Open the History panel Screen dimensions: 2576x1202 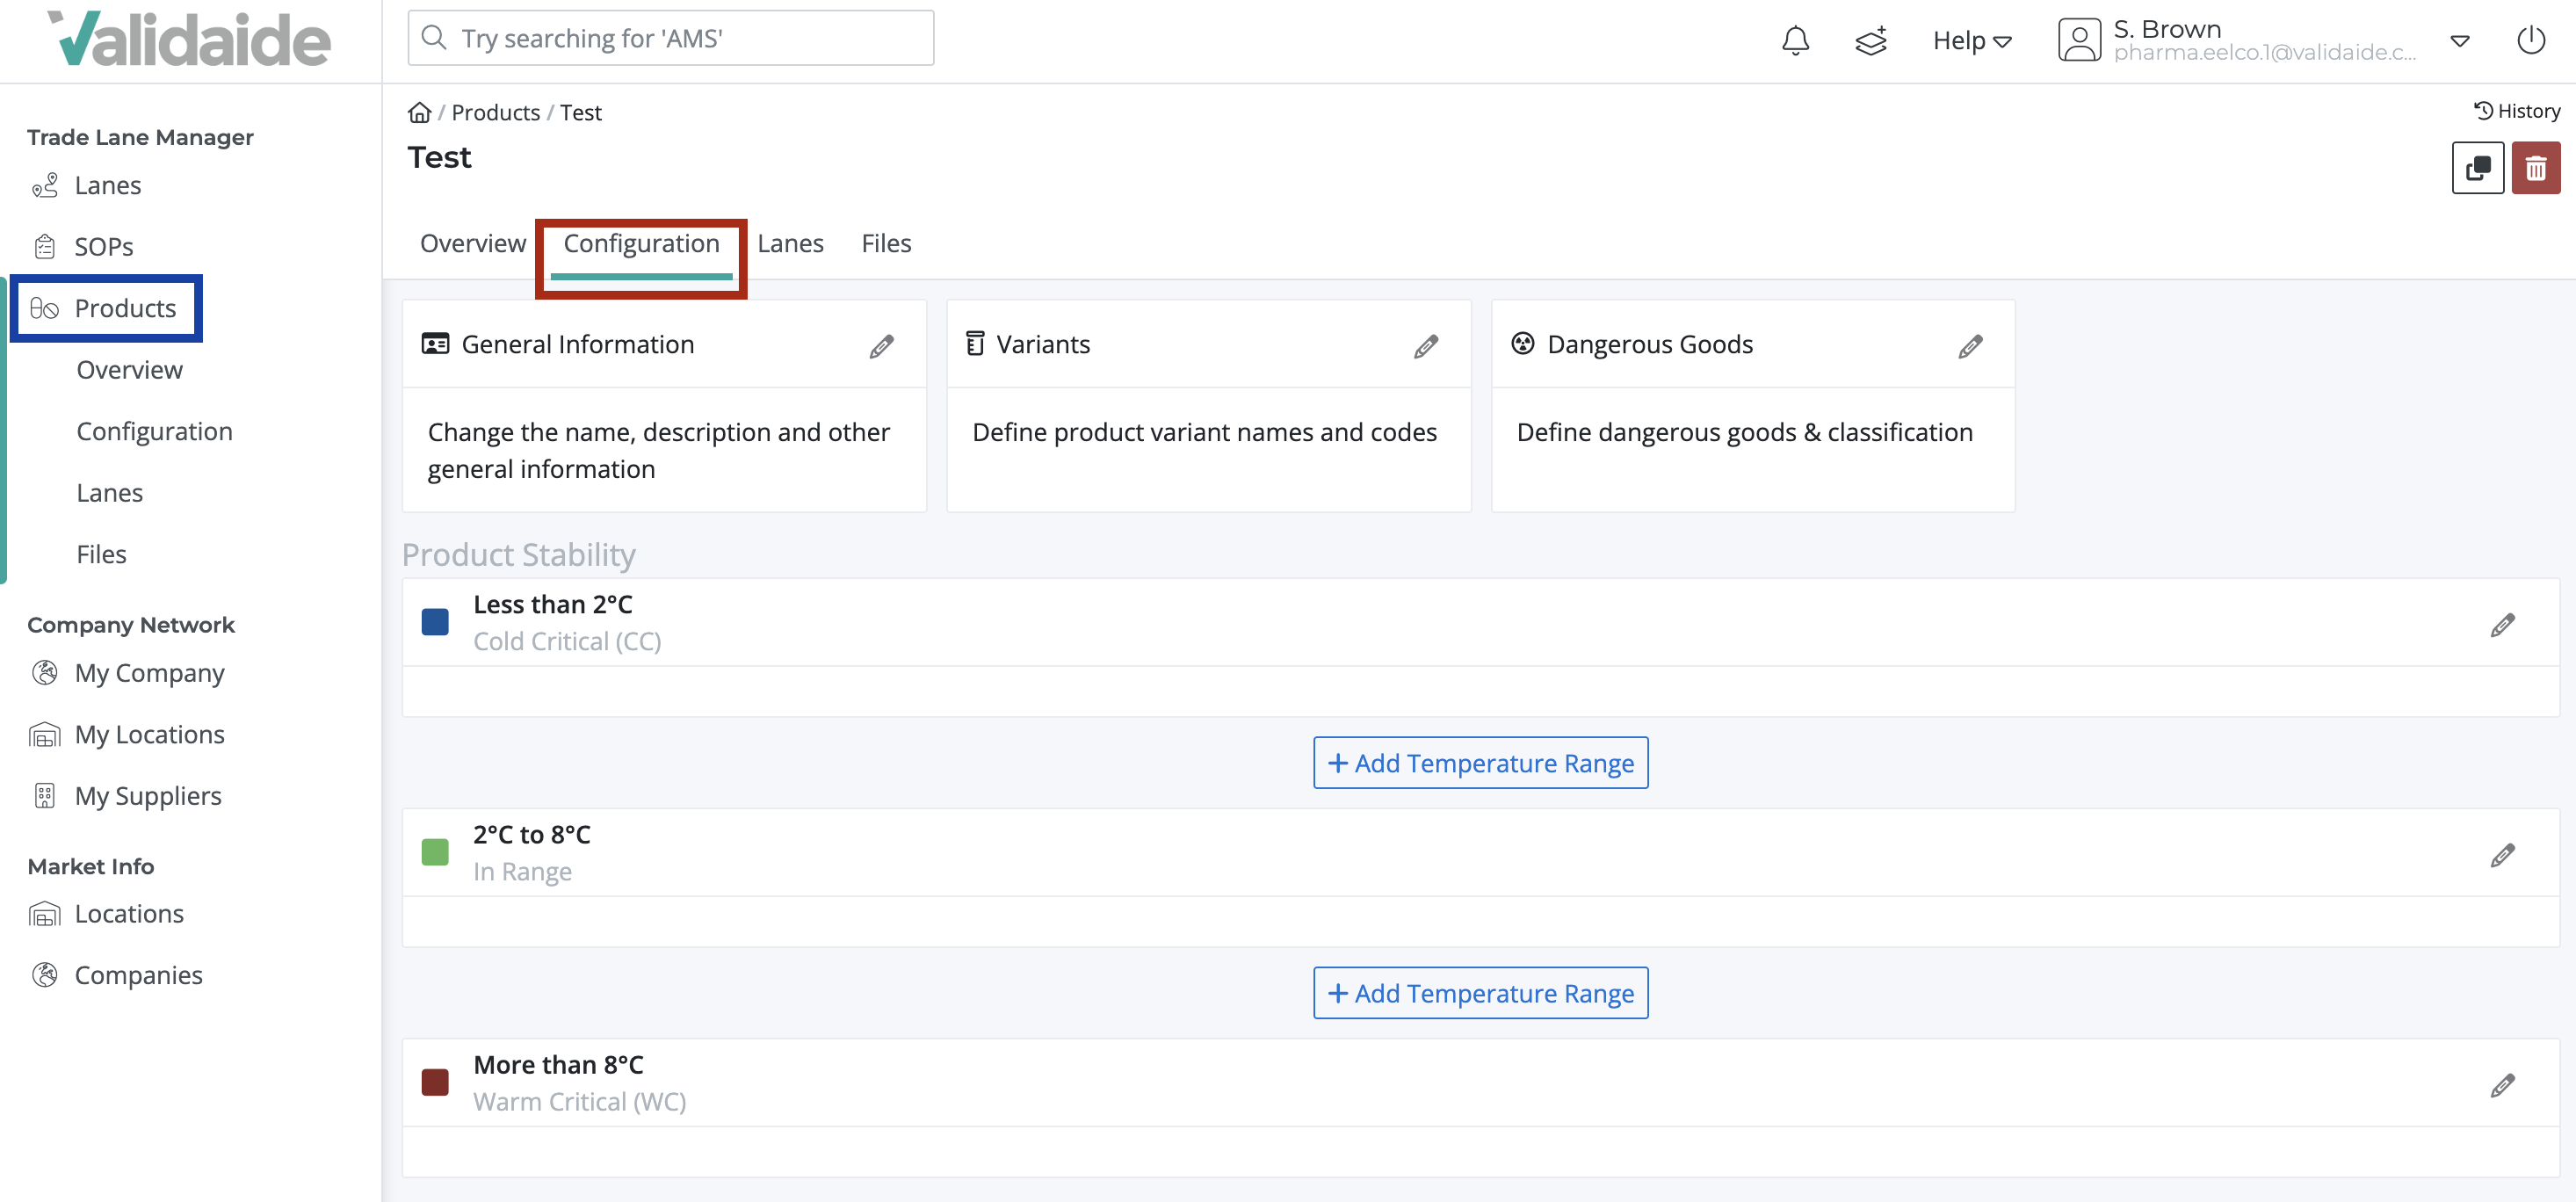(x=2516, y=111)
